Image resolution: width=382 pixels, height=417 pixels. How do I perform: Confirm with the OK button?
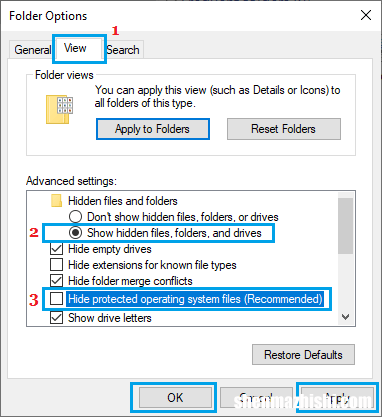tap(175, 397)
